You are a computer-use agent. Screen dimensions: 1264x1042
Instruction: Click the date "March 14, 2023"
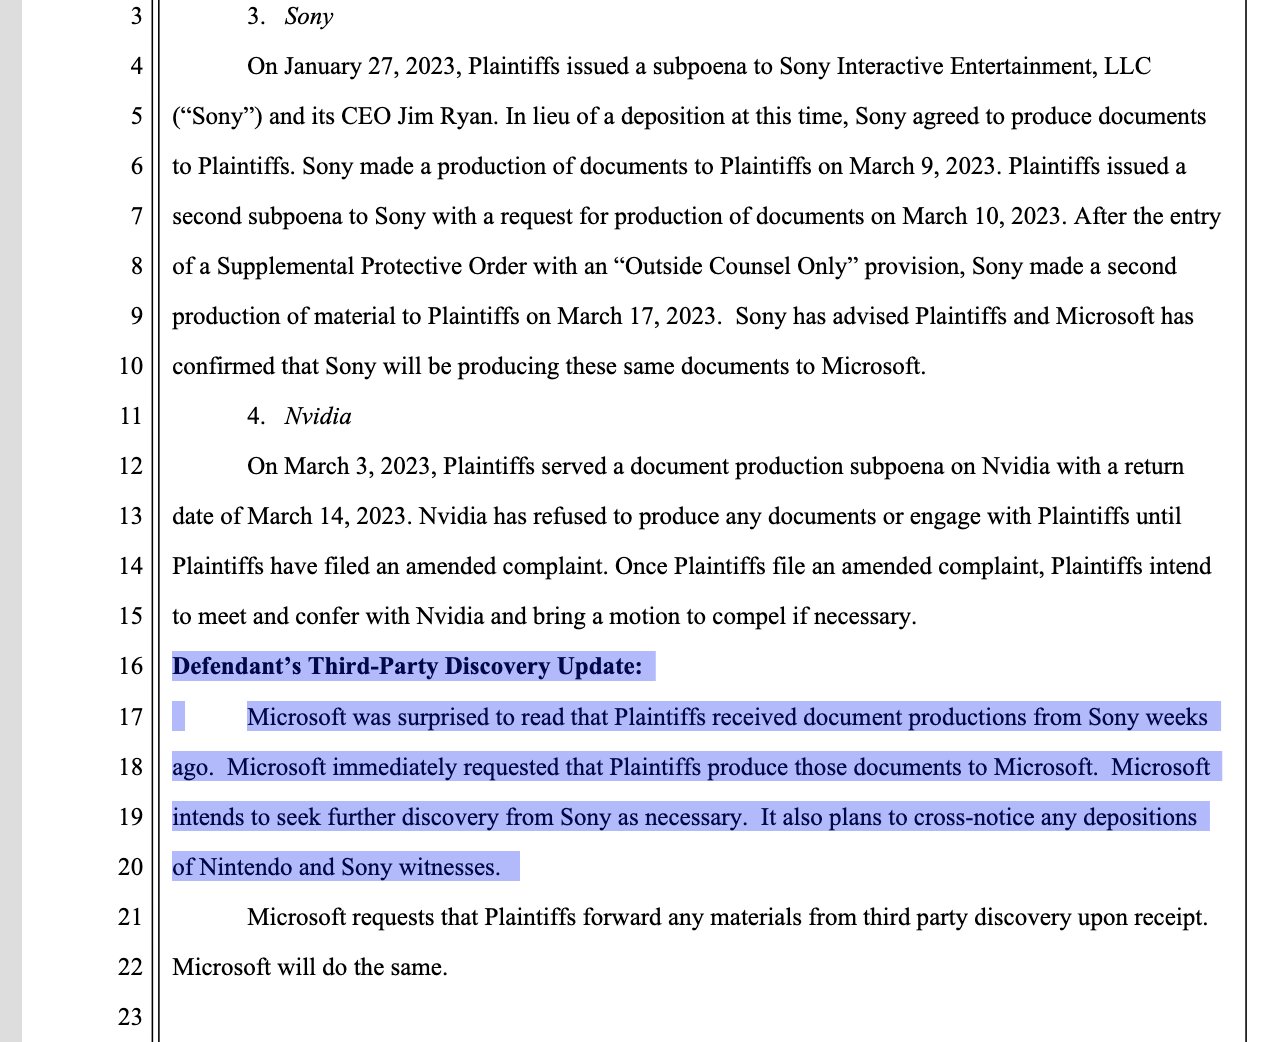[x=327, y=517]
